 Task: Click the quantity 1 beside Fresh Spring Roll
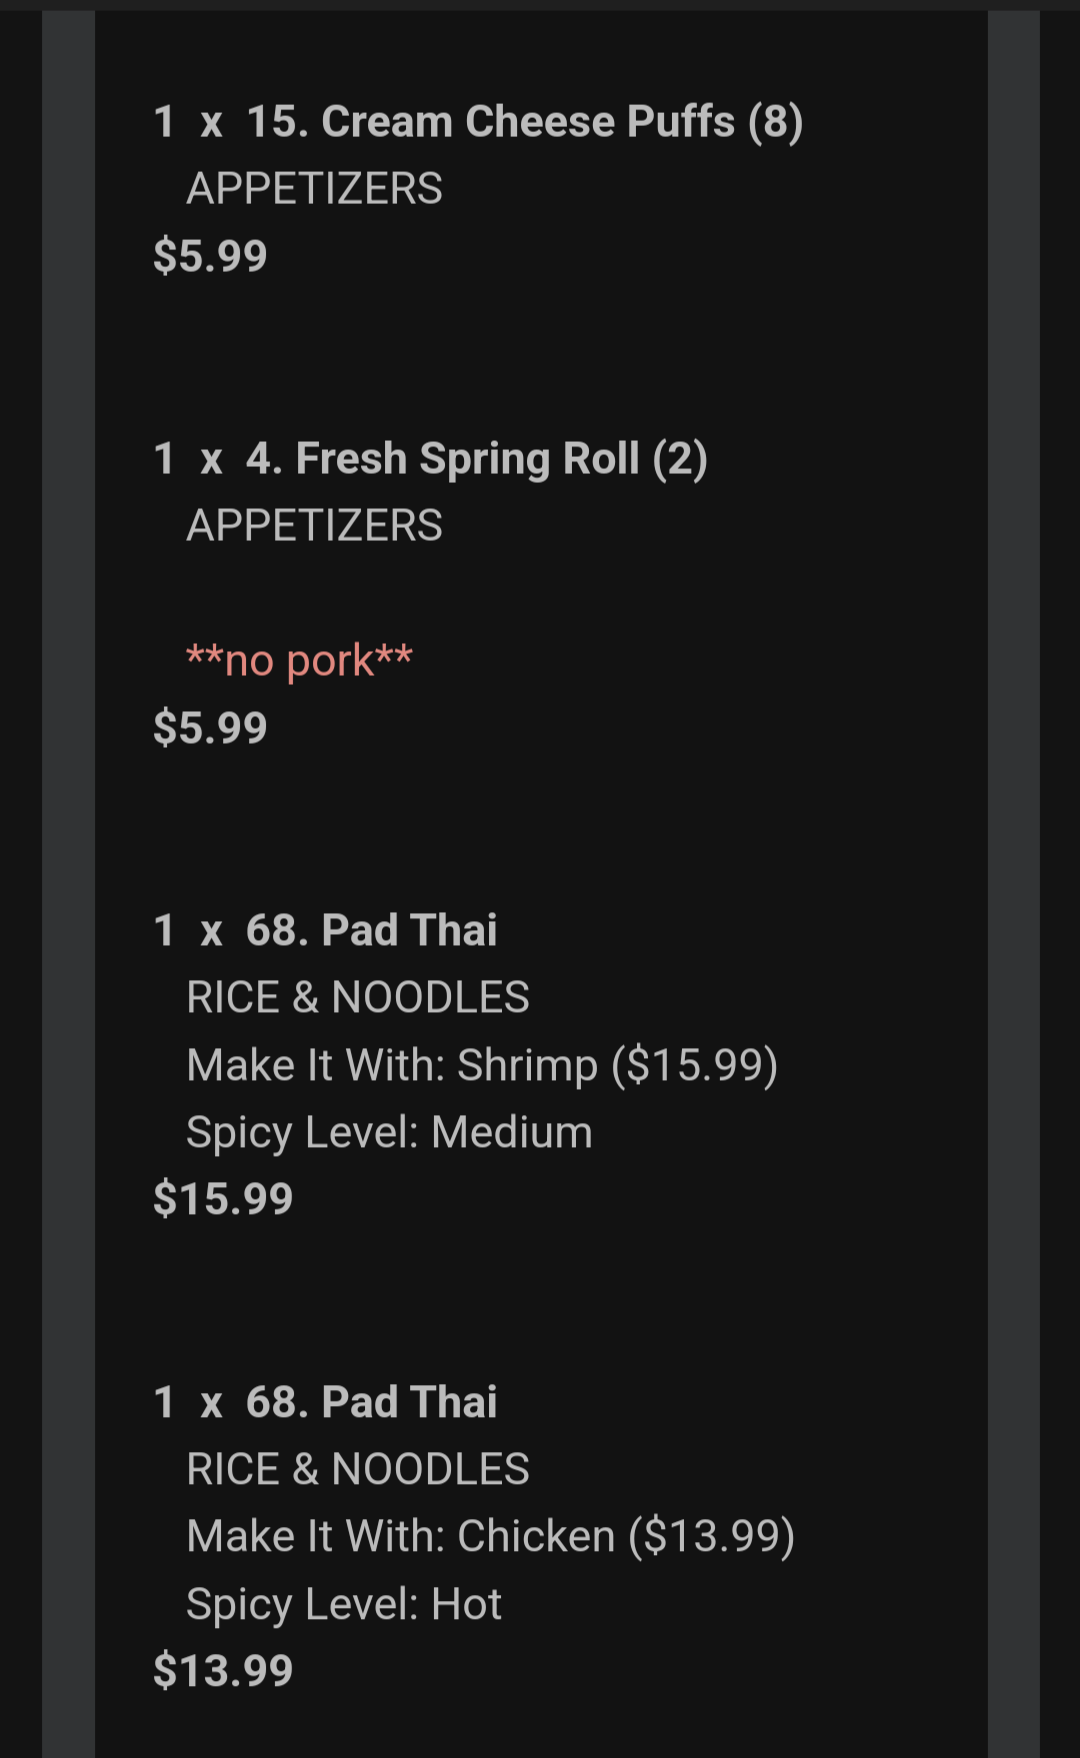click(x=164, y=459)
